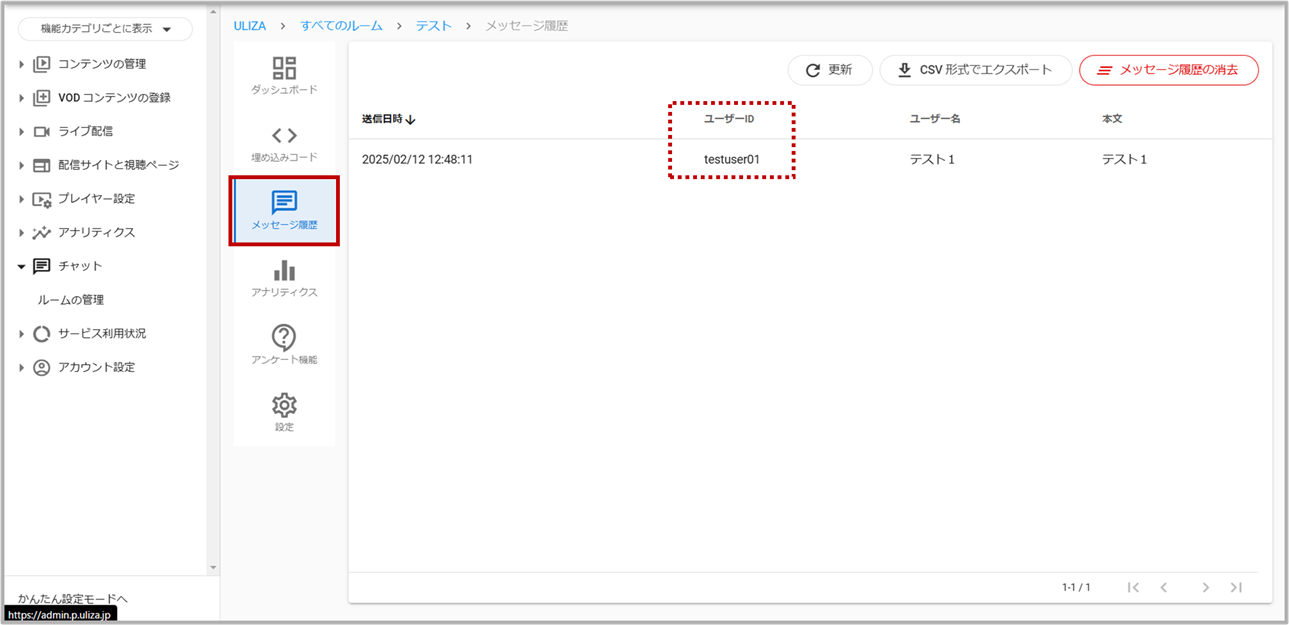Click the 配信サイトと視聴ページ page icon
Image resolution: width=1289 pixels, height=625 pixels.
42,165
